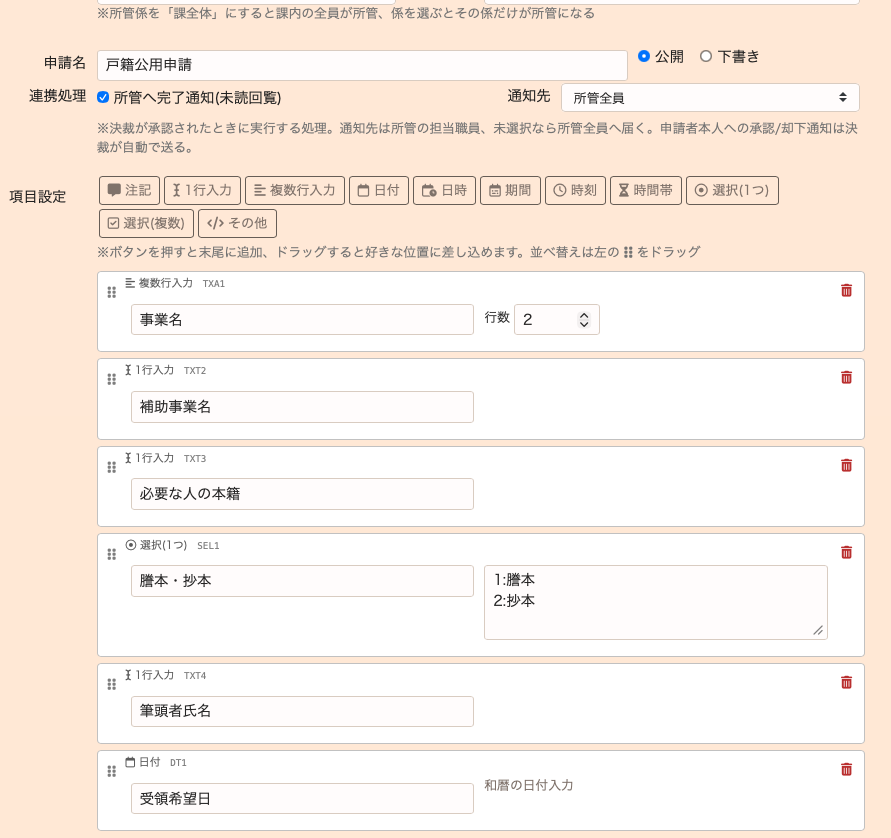Screen dimensions: 891x838
Task: Add a 複数行入力 multi-line field
Action: coord(295,190)
